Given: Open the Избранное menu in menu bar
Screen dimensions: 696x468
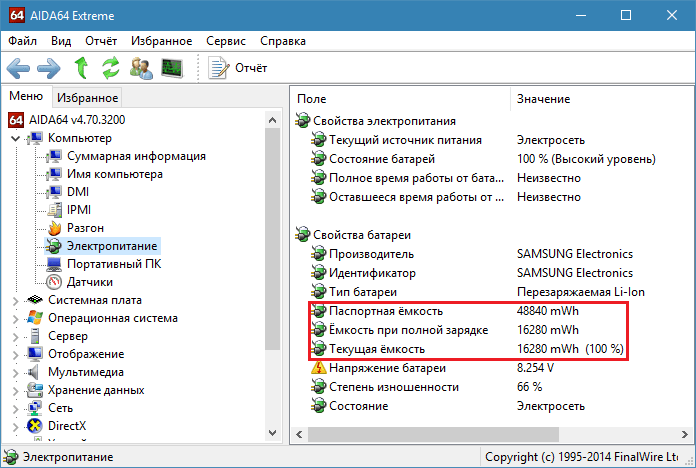Looking at the screenshot, I should [162, 41].
